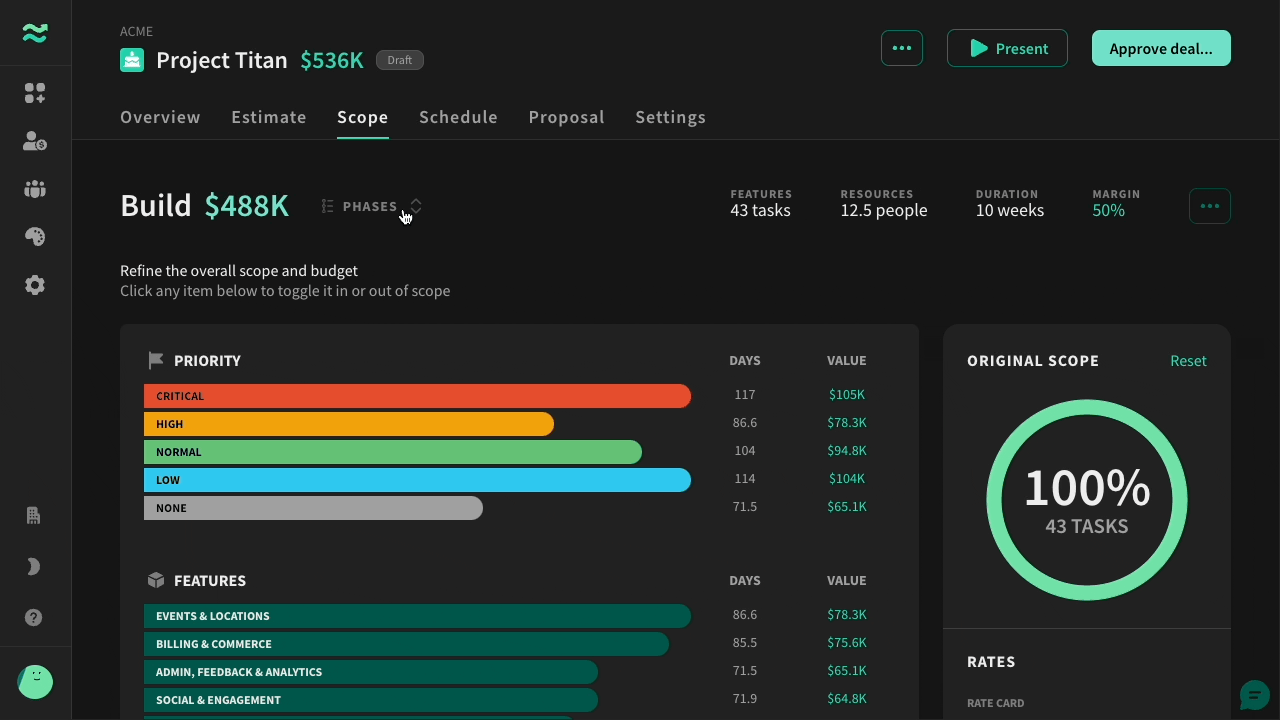Click the Reset link in Original Scope
Image resolution: width=1280 pixels, height=720 pixels.
coord(1188,361)
